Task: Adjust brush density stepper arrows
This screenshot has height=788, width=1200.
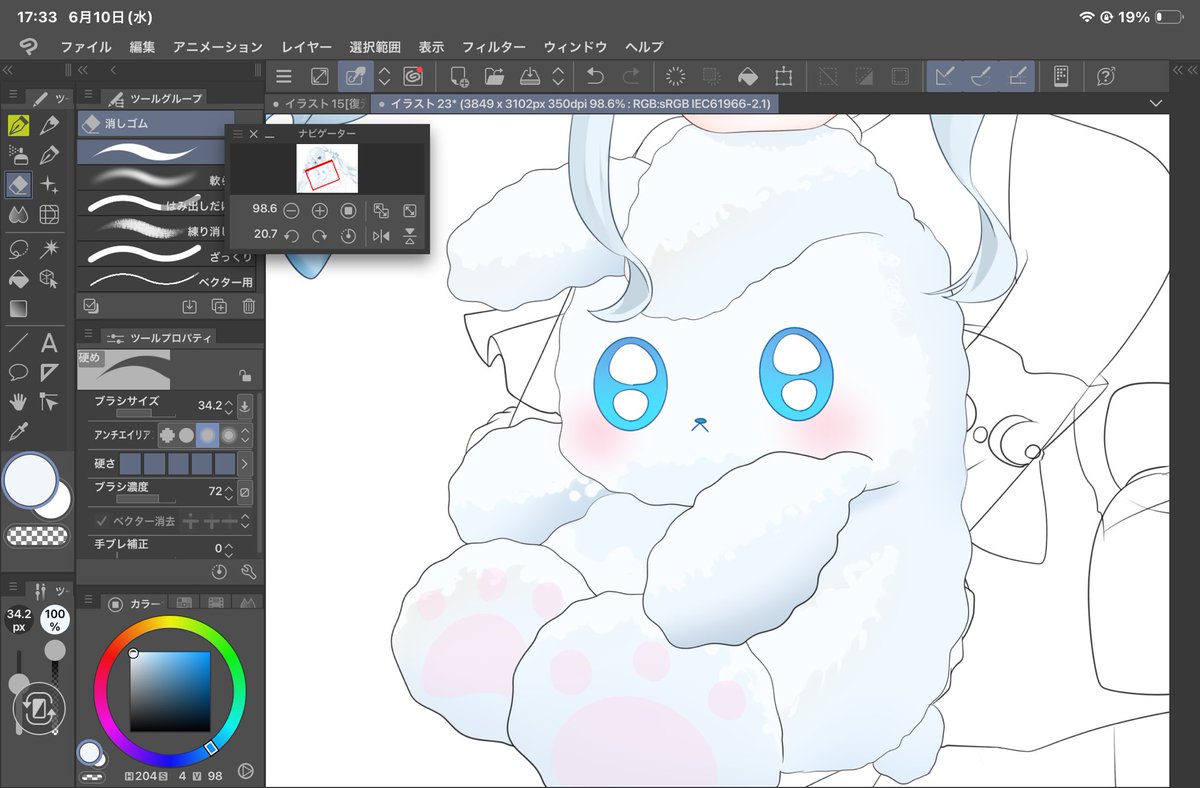Action: (x=229, y=493)
